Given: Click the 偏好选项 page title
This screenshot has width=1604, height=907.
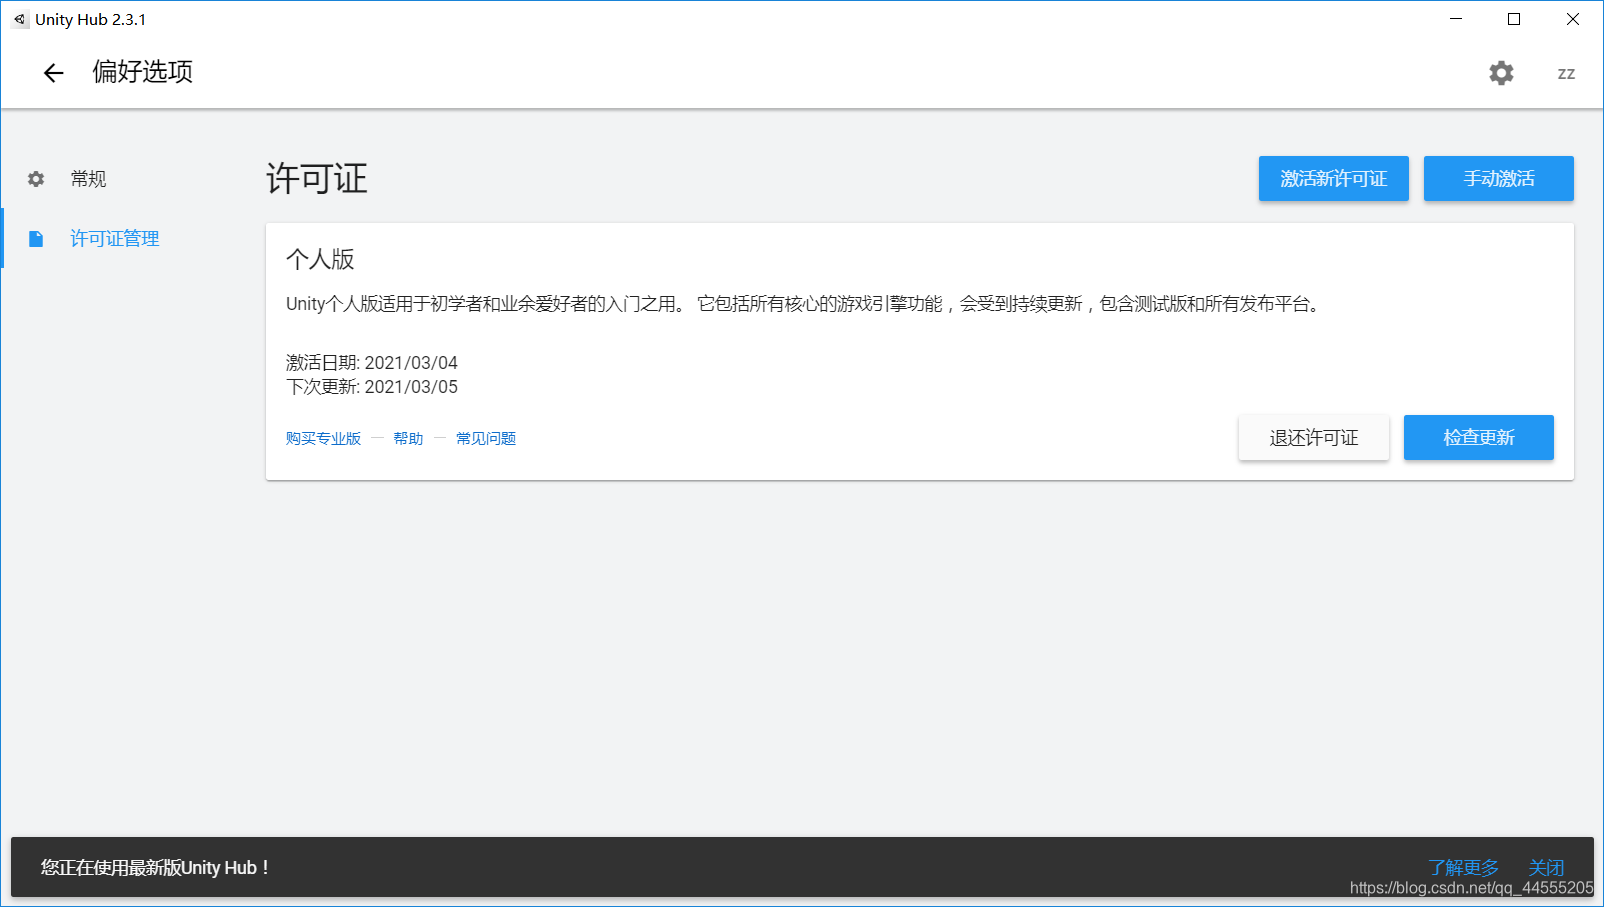Looking at the screenshot, I should tap(143, 72).
